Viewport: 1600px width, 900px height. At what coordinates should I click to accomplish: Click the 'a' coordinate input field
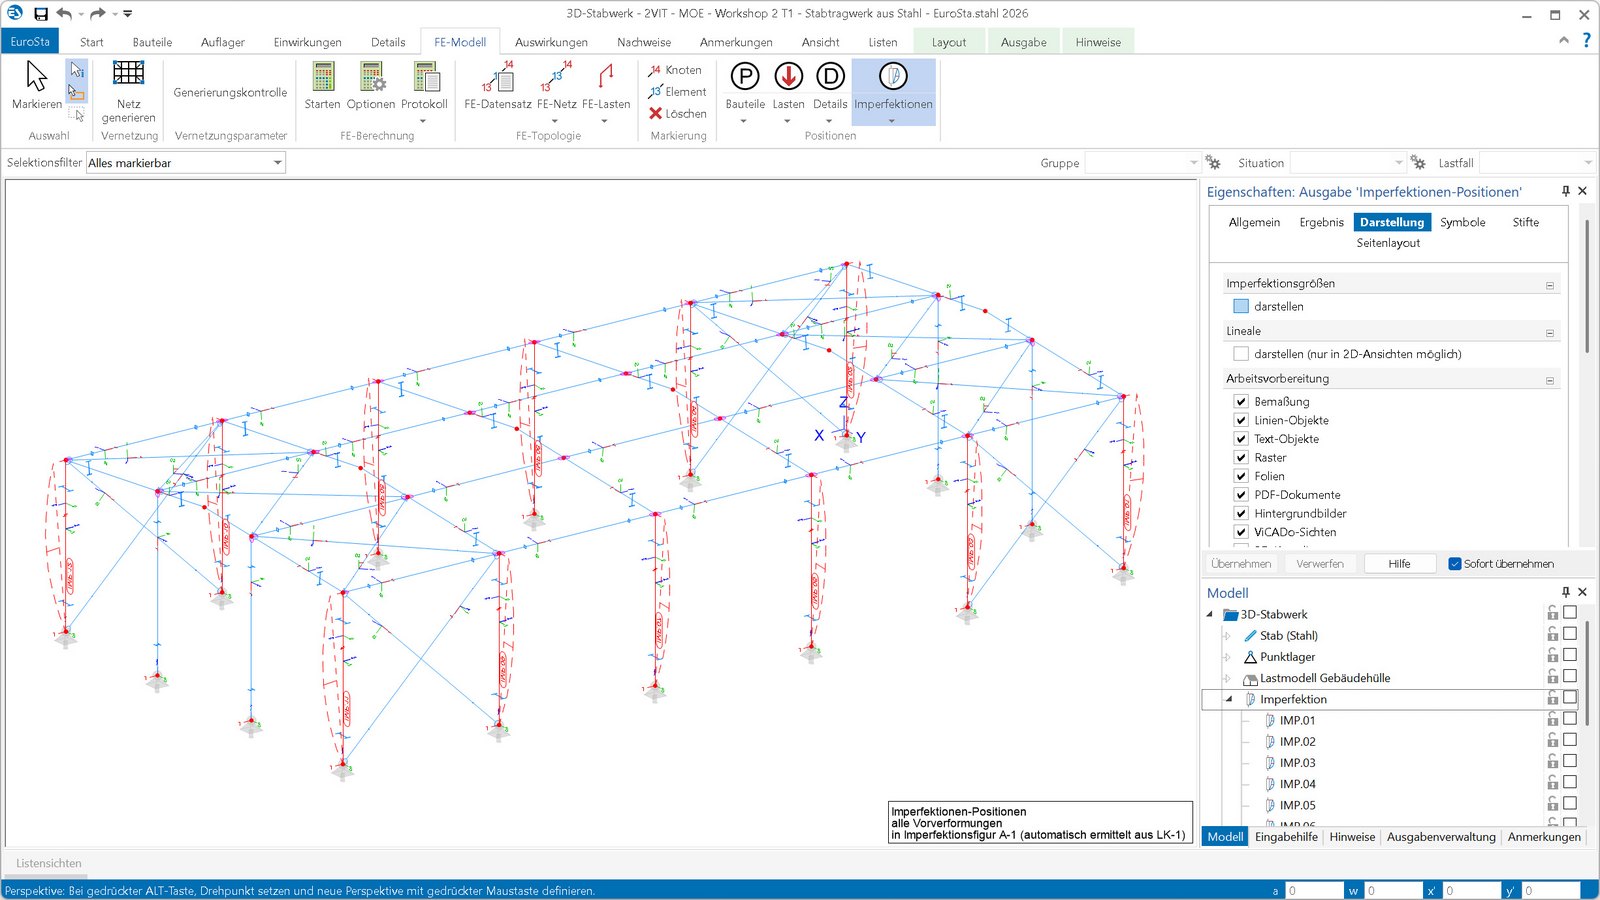[x=1313, y=890]
